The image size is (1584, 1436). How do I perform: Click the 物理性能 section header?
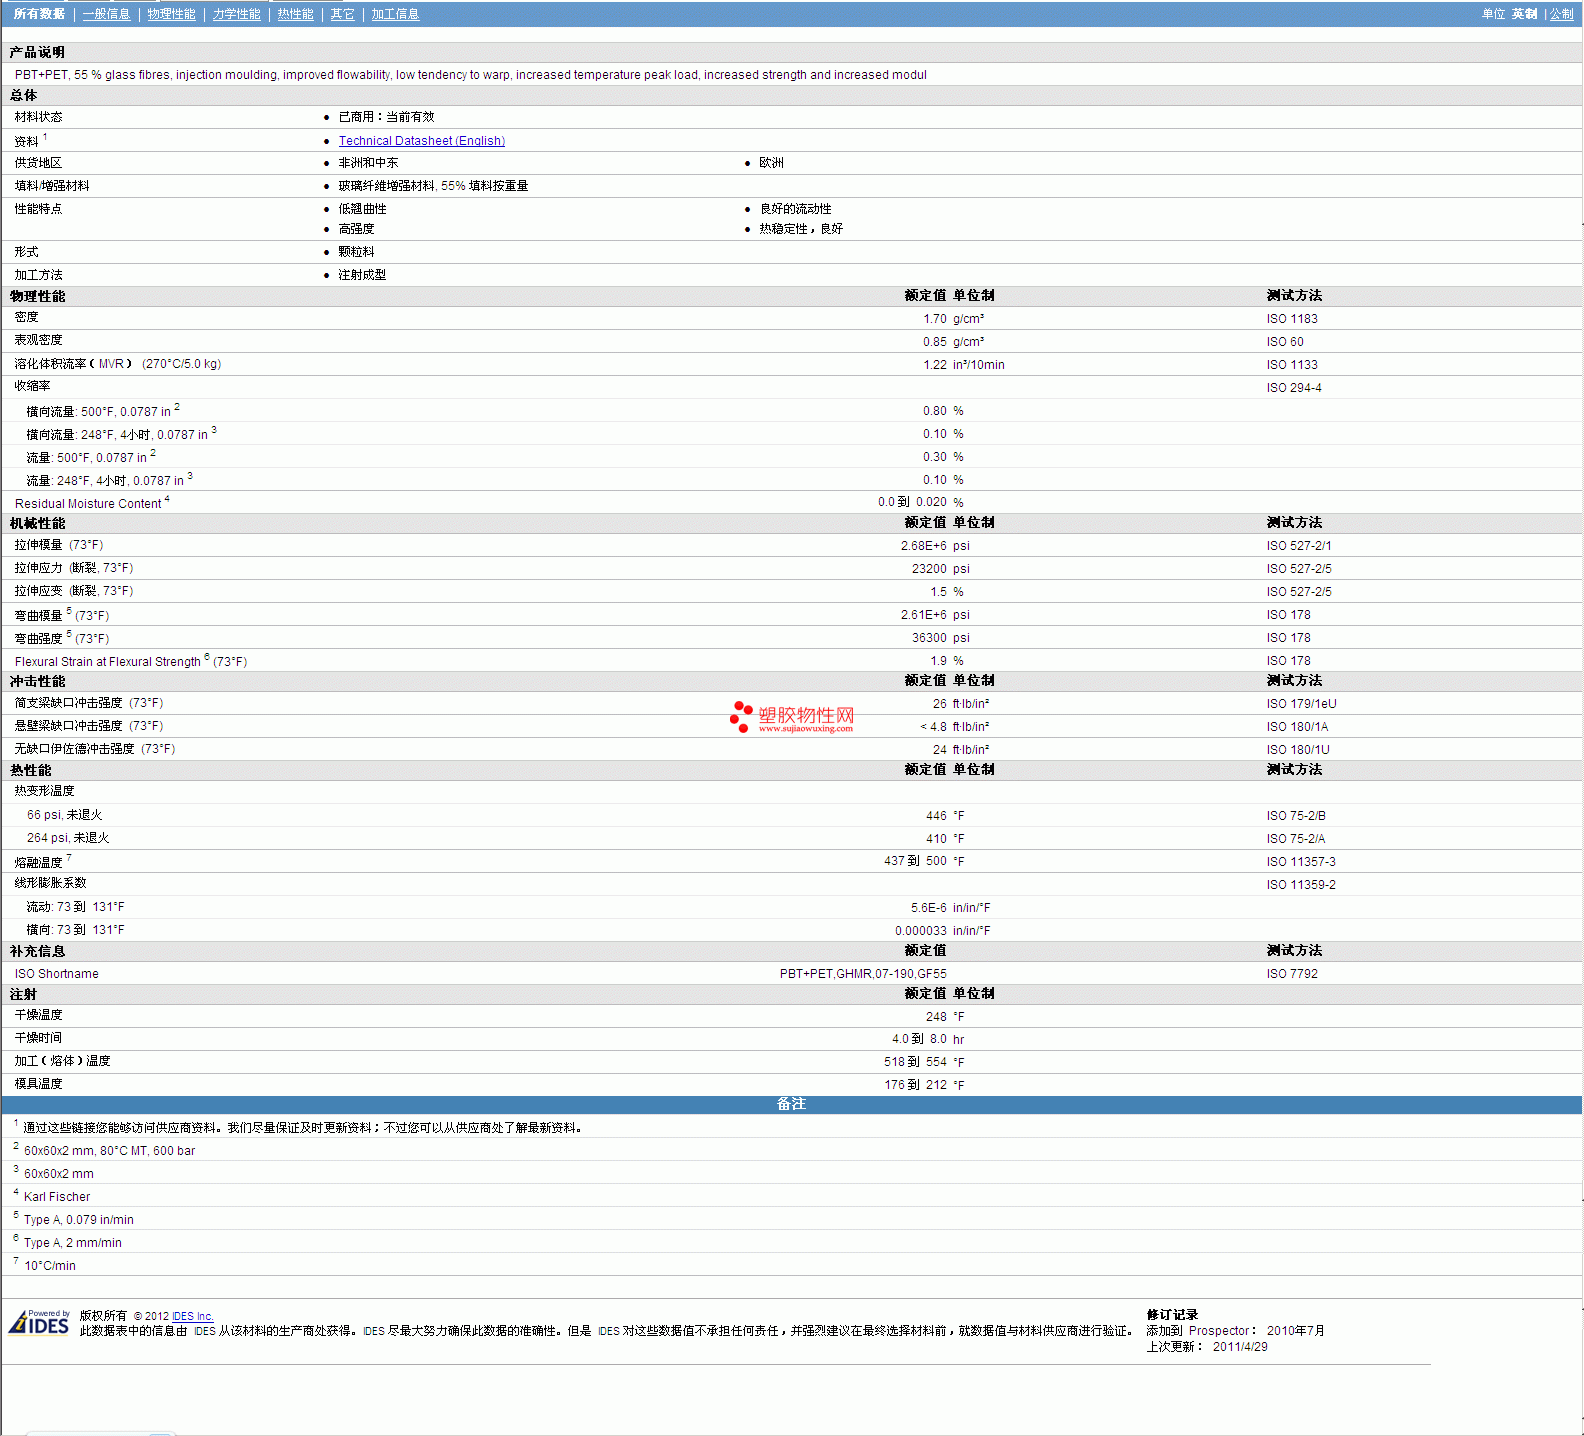coord(37,296)
